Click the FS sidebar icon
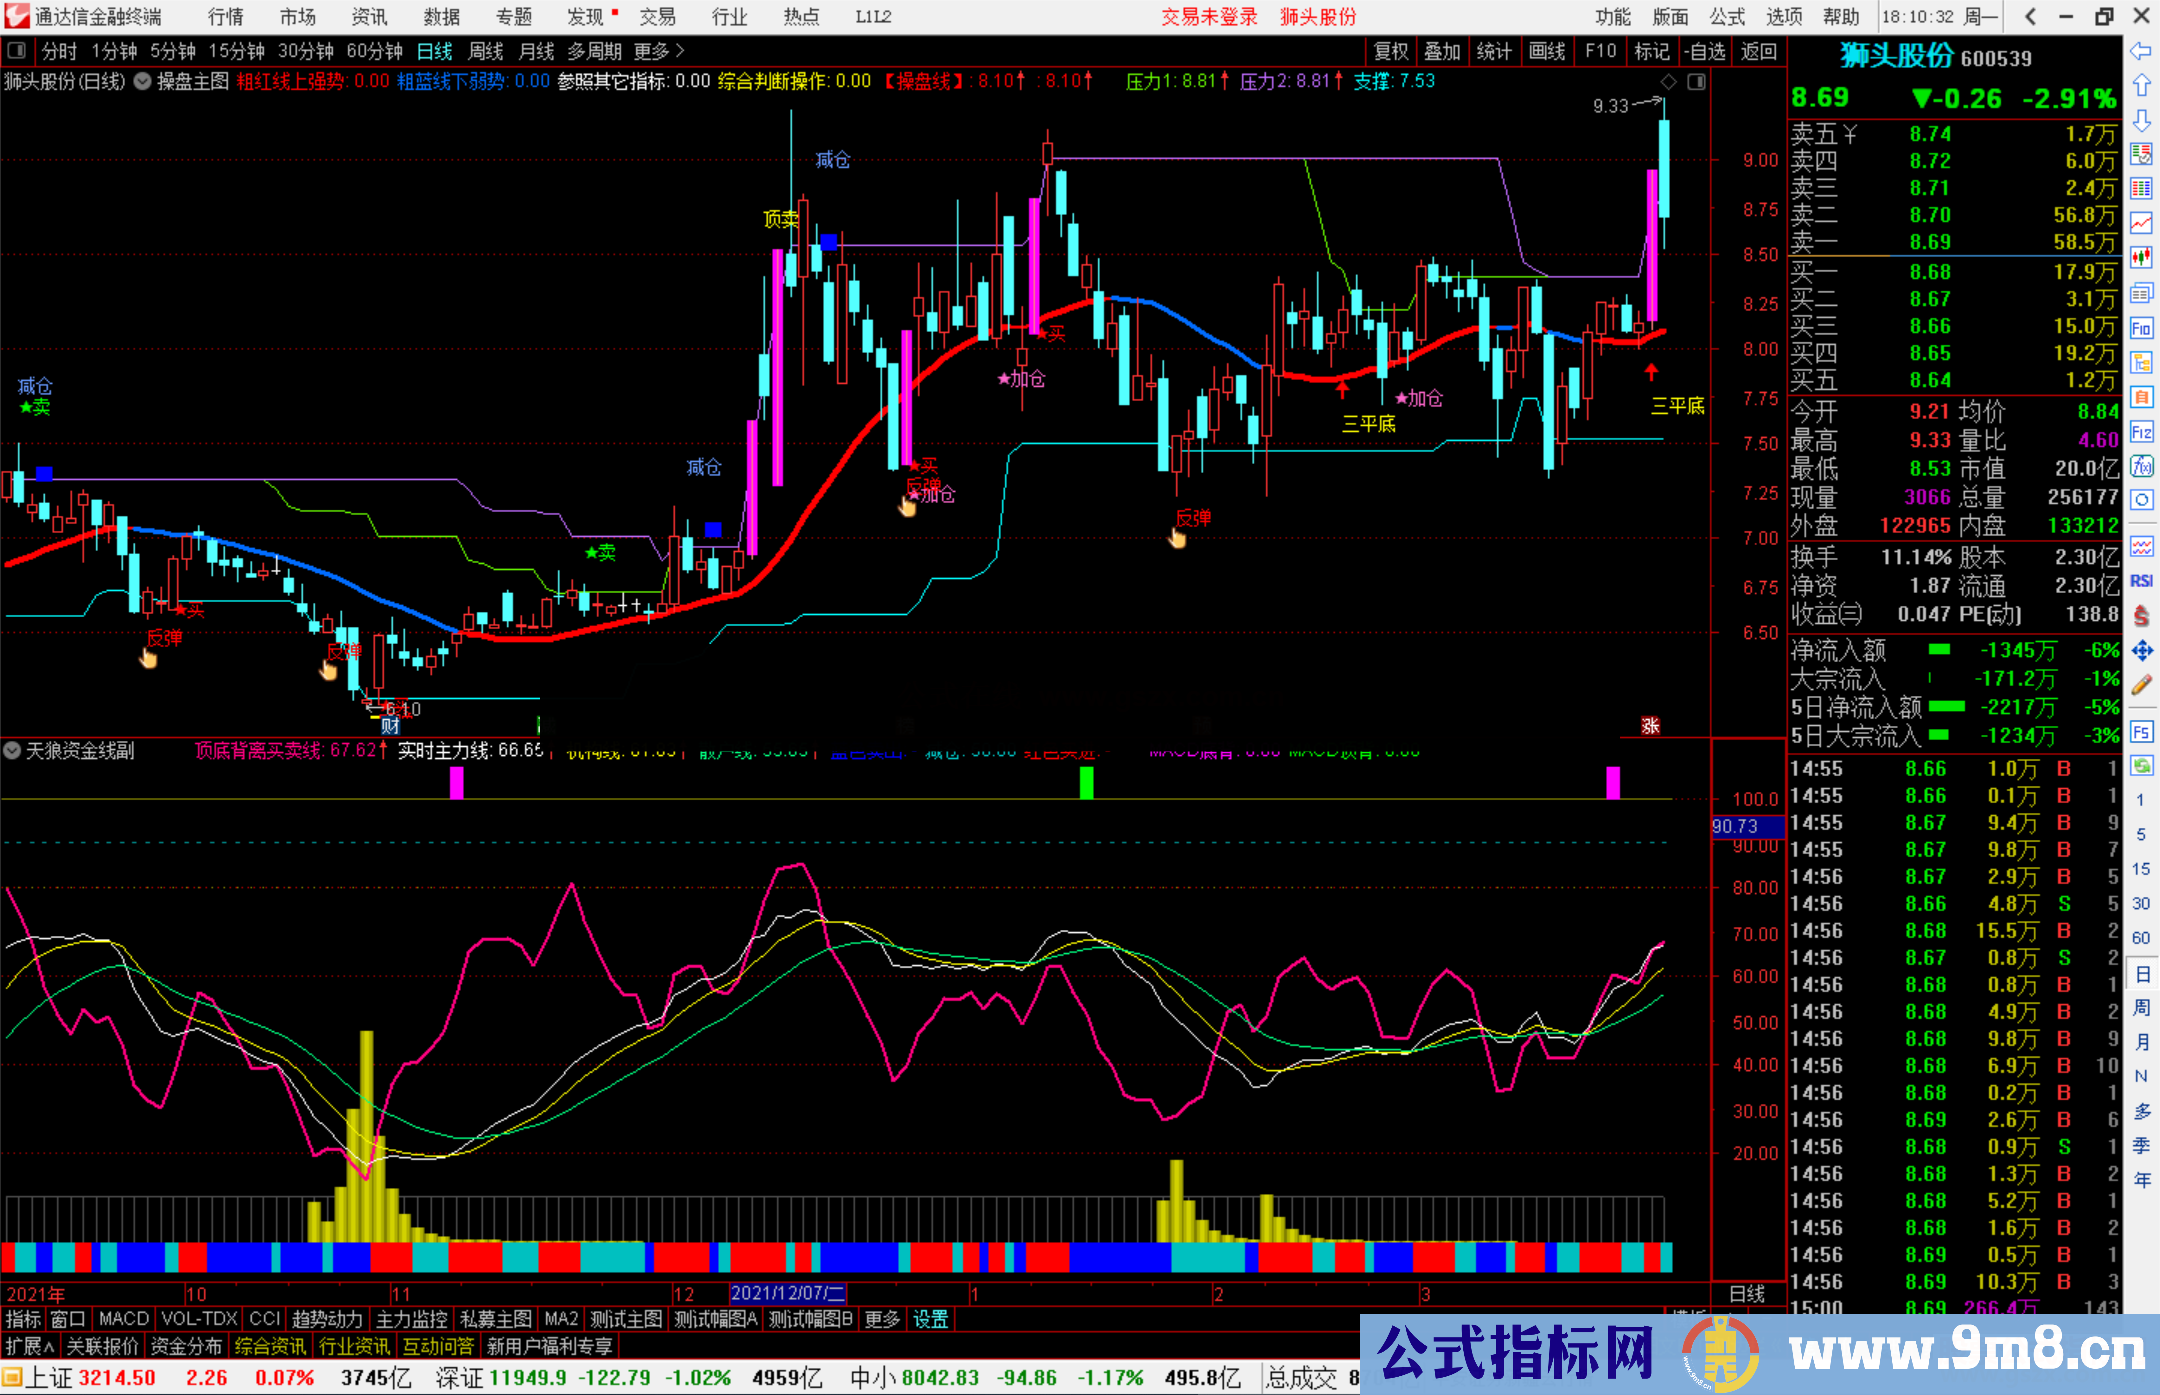2160x1395 pixels. [2141, 732]
